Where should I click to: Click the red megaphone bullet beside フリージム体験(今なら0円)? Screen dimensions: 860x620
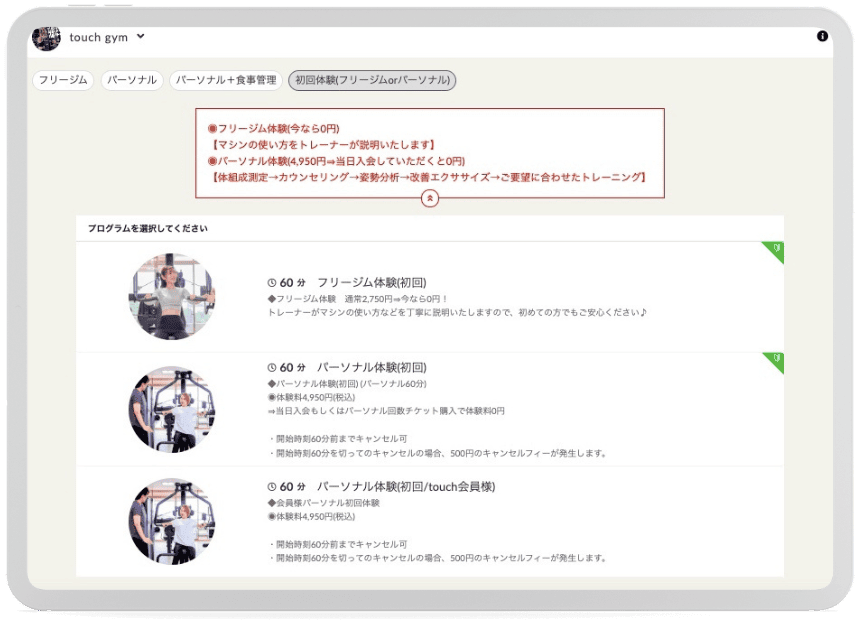point(212,126)
